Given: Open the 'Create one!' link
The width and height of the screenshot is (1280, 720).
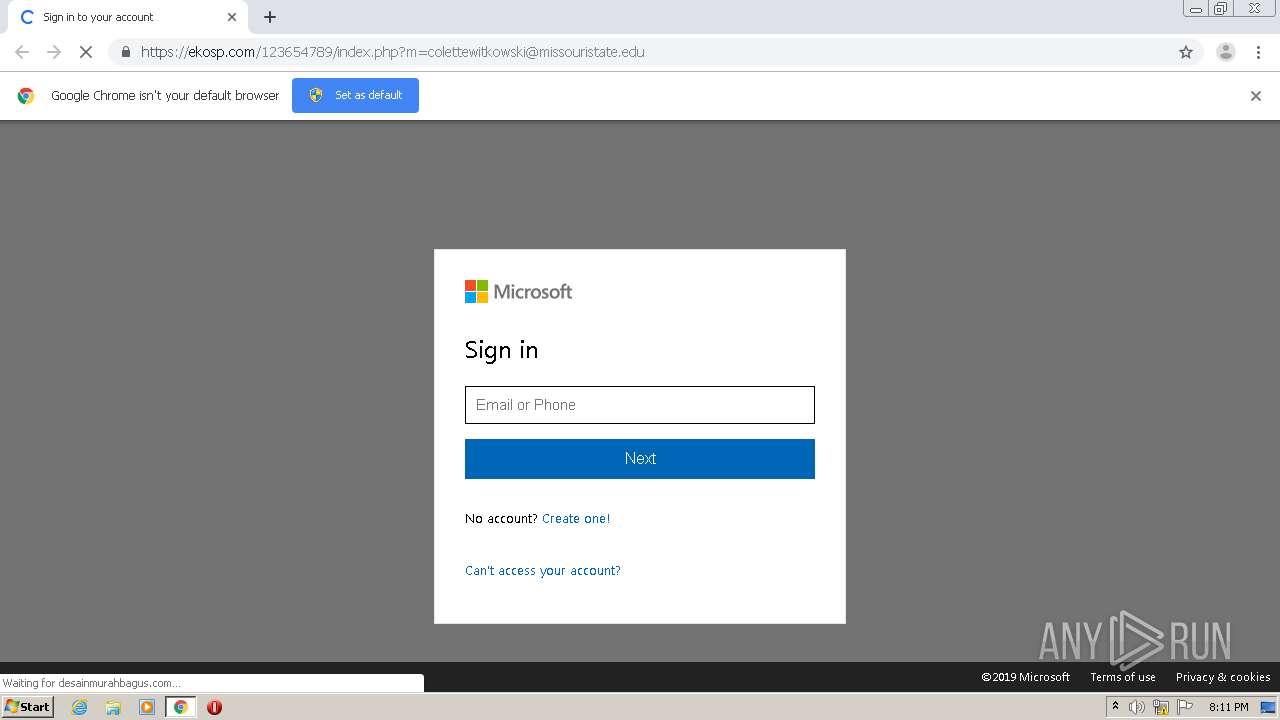Looking at the screenshot, I should pyautogui.click(x=576, y=519).
